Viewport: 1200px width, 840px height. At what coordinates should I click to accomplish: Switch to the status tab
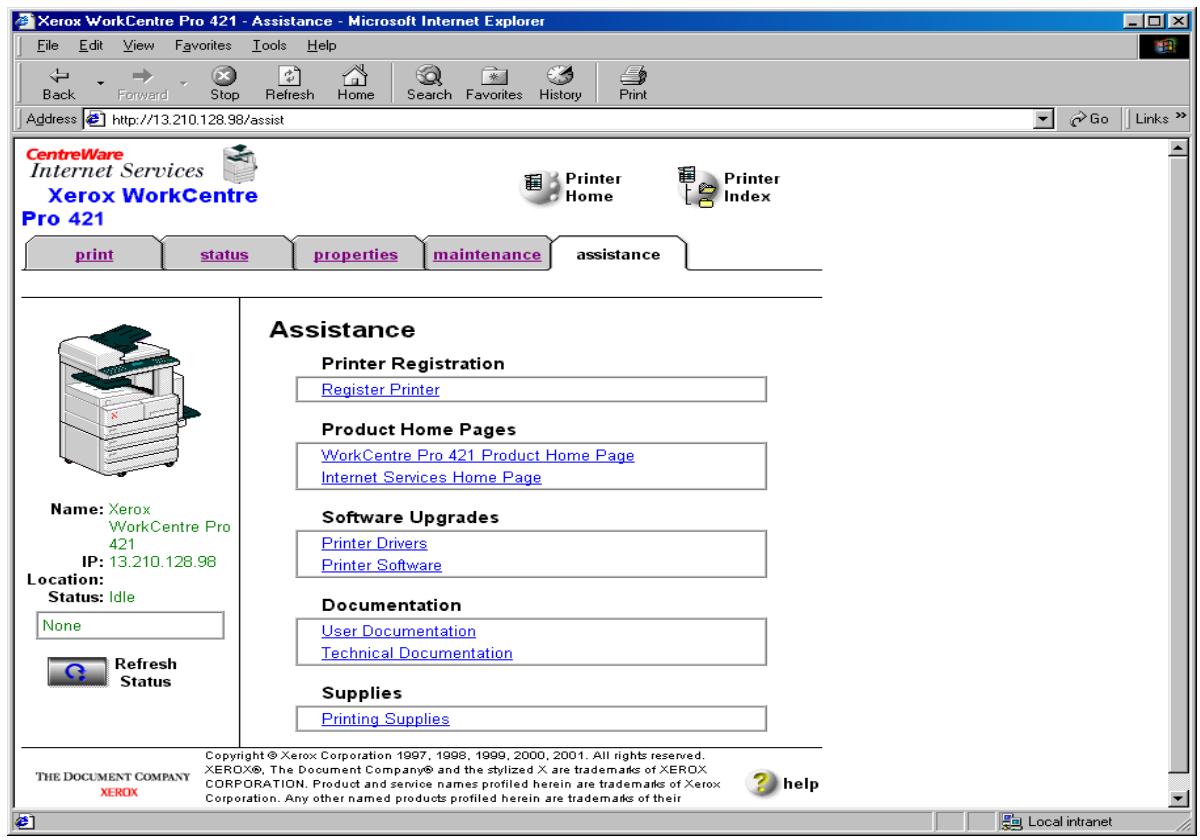point(225,254)
